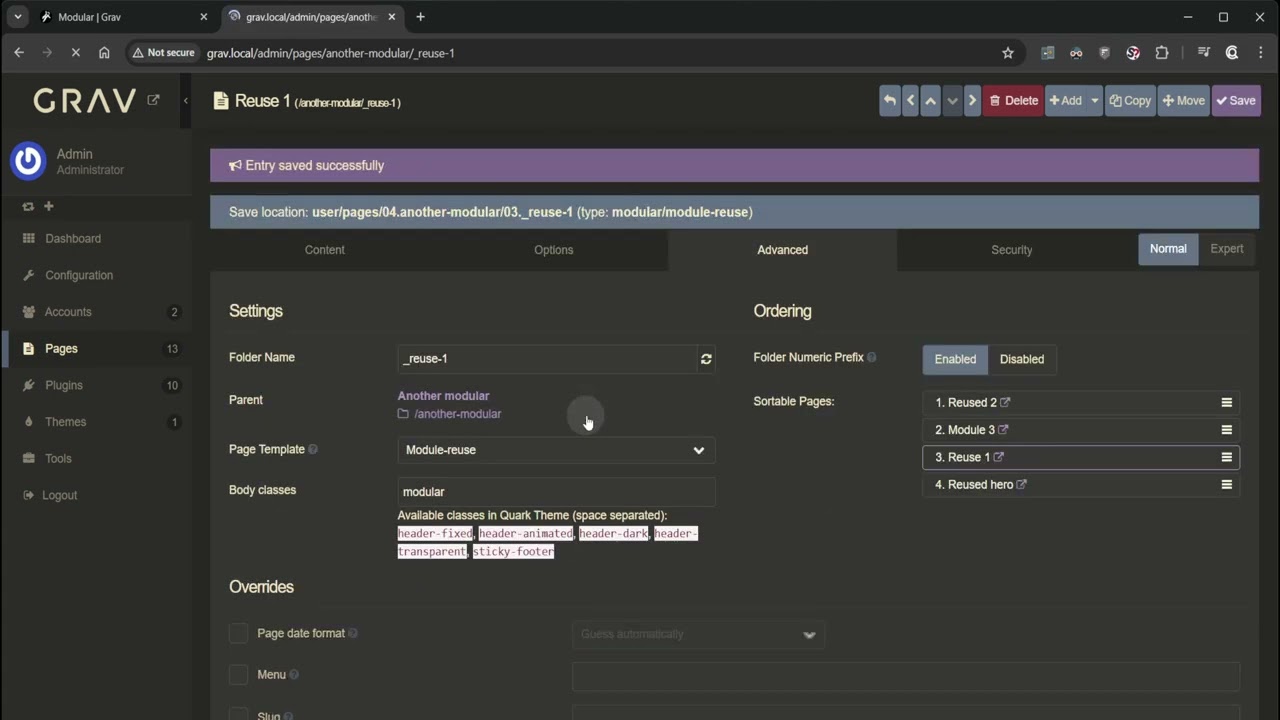Click the Folder Name input field

coord(547,358)
